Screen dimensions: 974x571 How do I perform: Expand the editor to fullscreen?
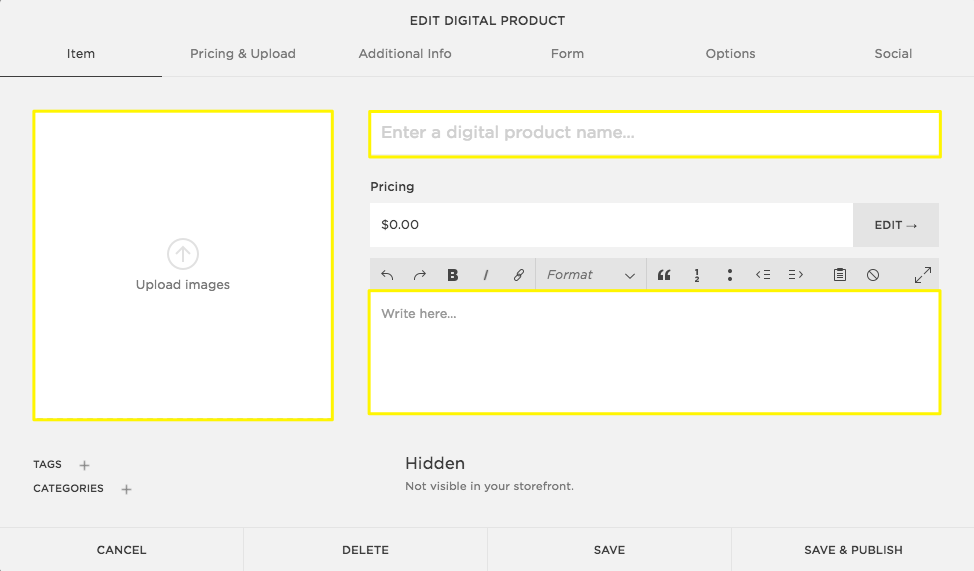(923, 274)
